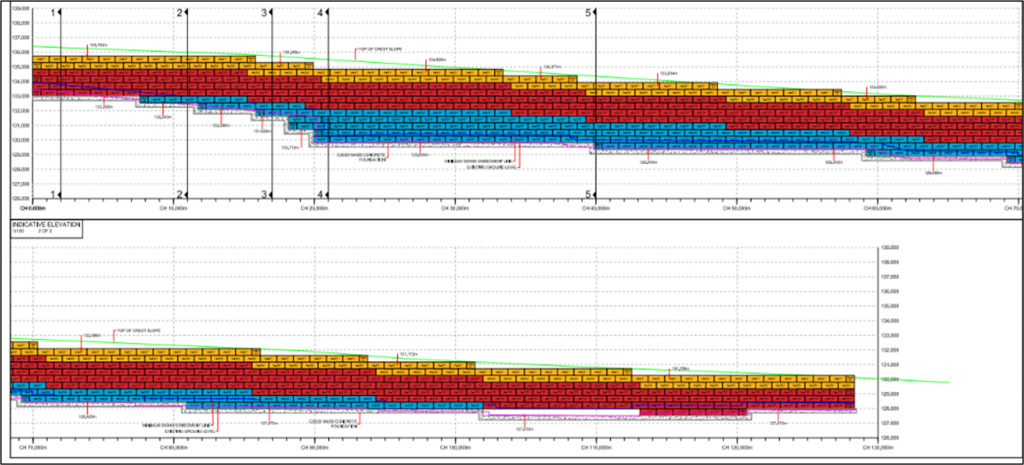Click section marker 3 at bottom
Image resolution: width=1024 pixels, height=465 pixels.
pyautogui.click(x=265, y=194)
